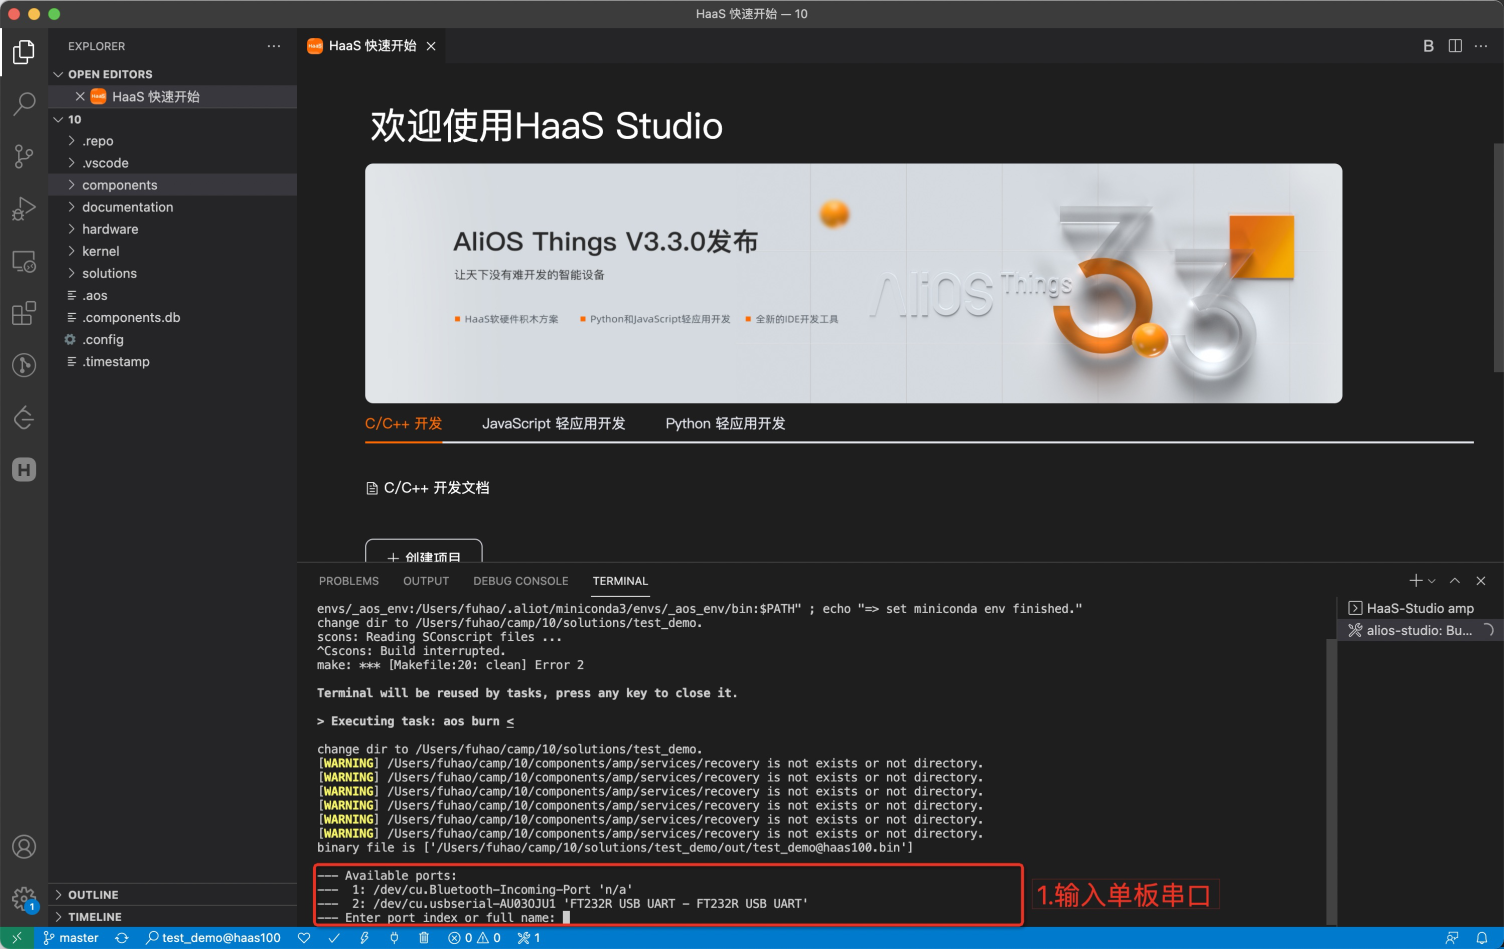This screenshot has width=1504, height=949.
Task: Click the AliOS Things V3.3.0 banner
Action: 853,283
